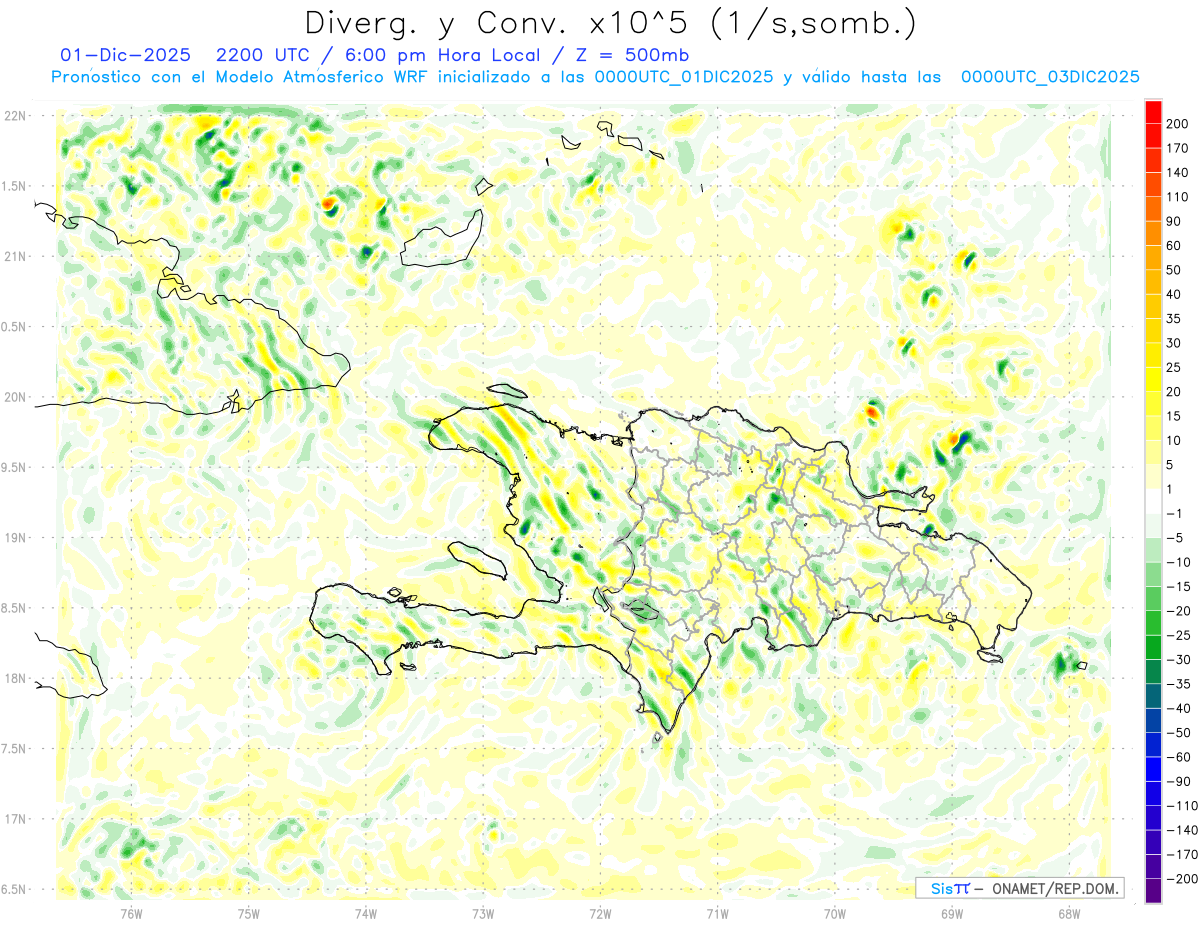Click the title "Diverg. y Conv. x10^5 (1/s,somb.)"
The height and width of the screenshot is (927, 1200).
(610, 23)
